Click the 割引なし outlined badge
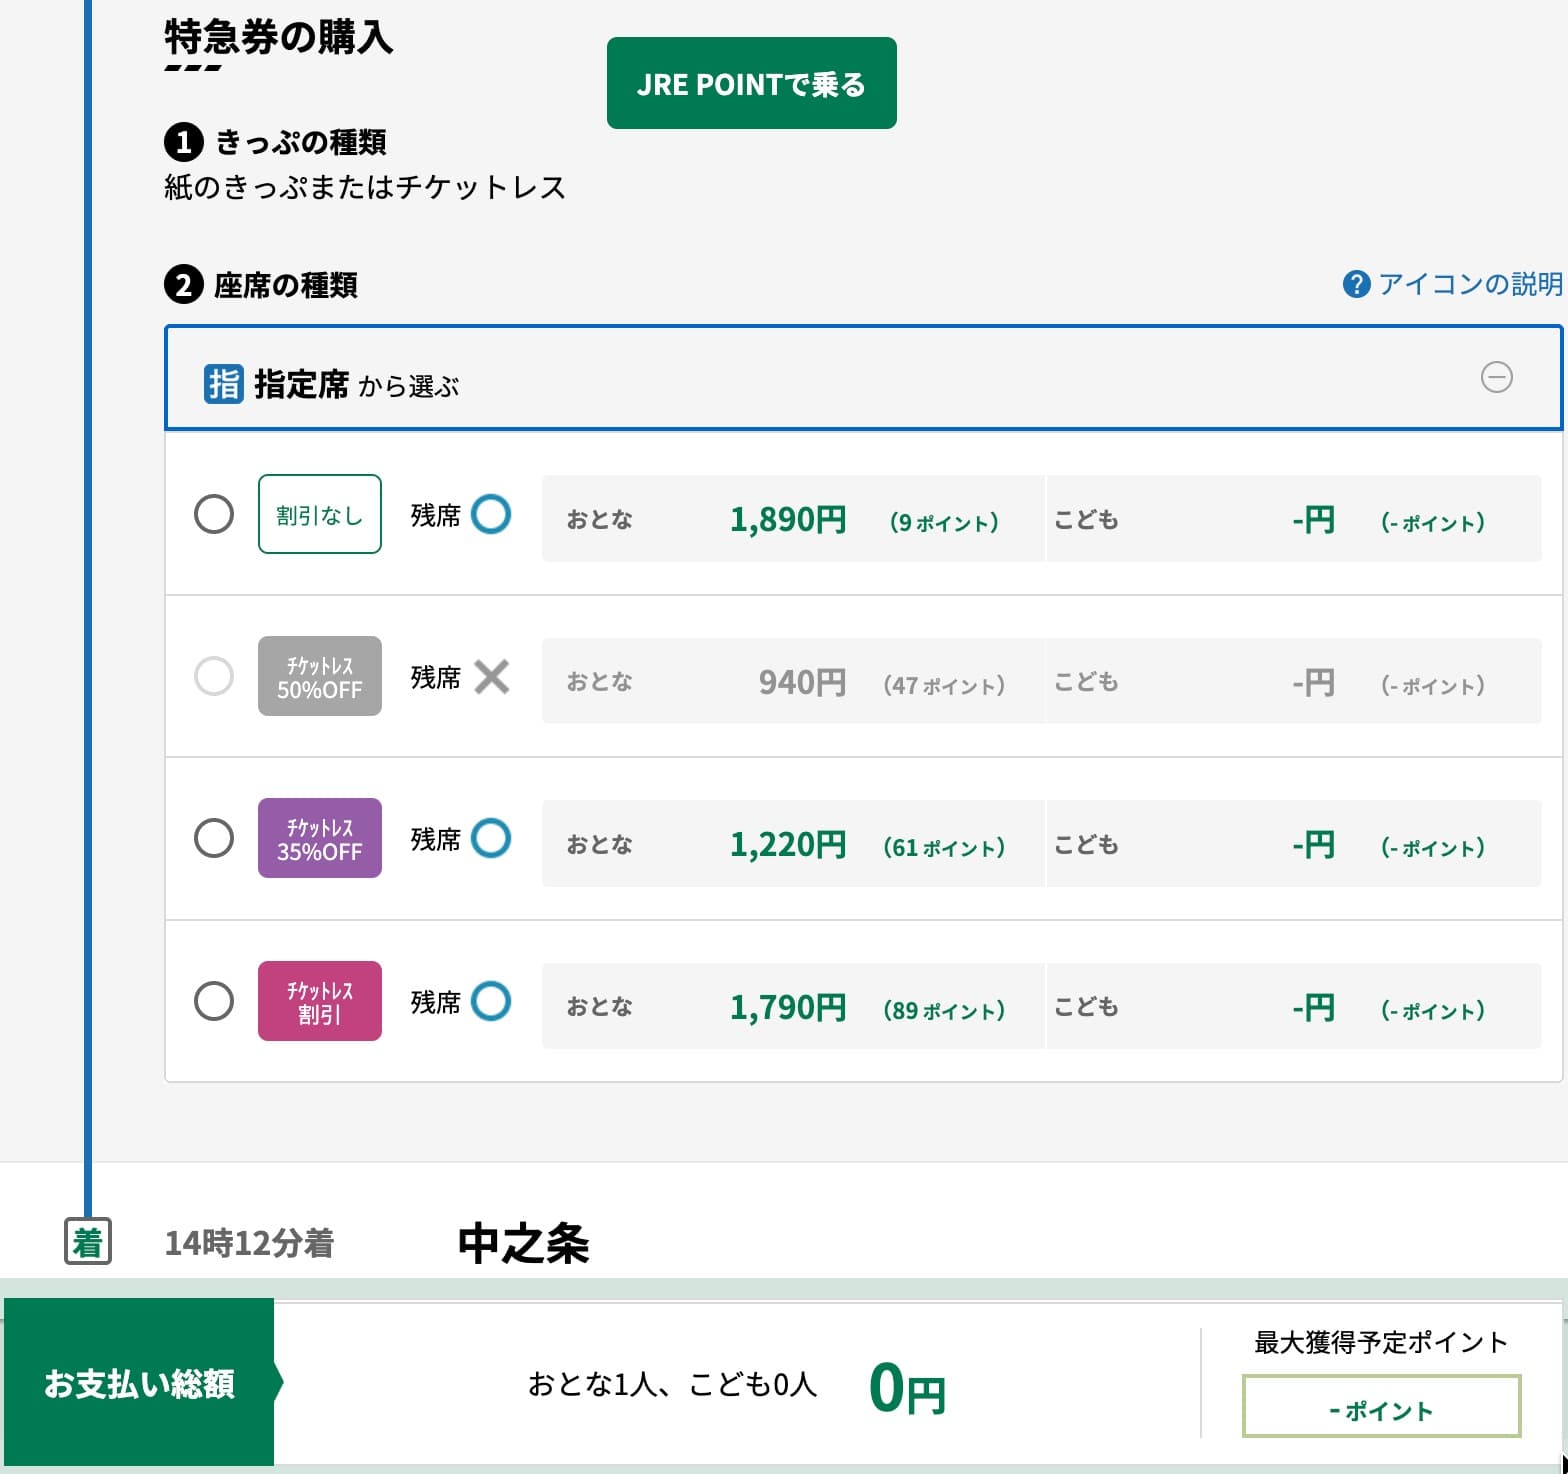Screen dimensions: 1568x1474 click(x=320, y=514)
